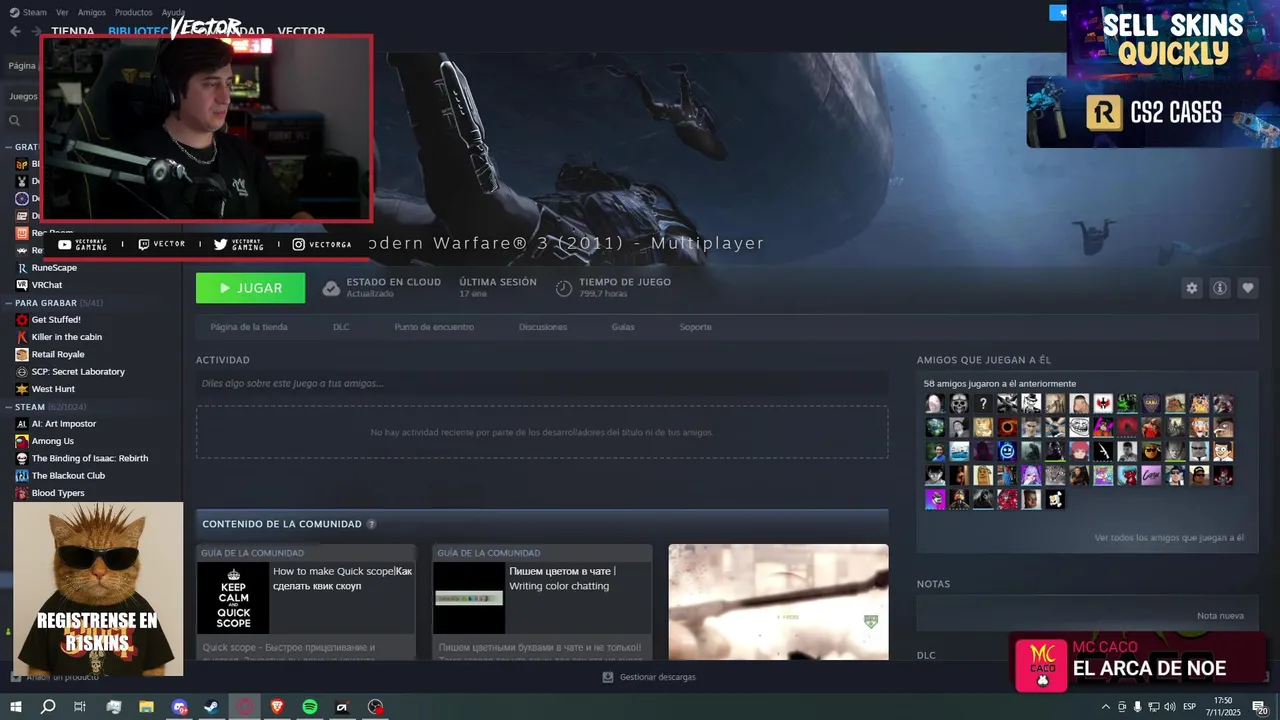Open Brave browser from the taskbar
The height and width of the screenshot is (720, 1280).
[x=277, y=707]
